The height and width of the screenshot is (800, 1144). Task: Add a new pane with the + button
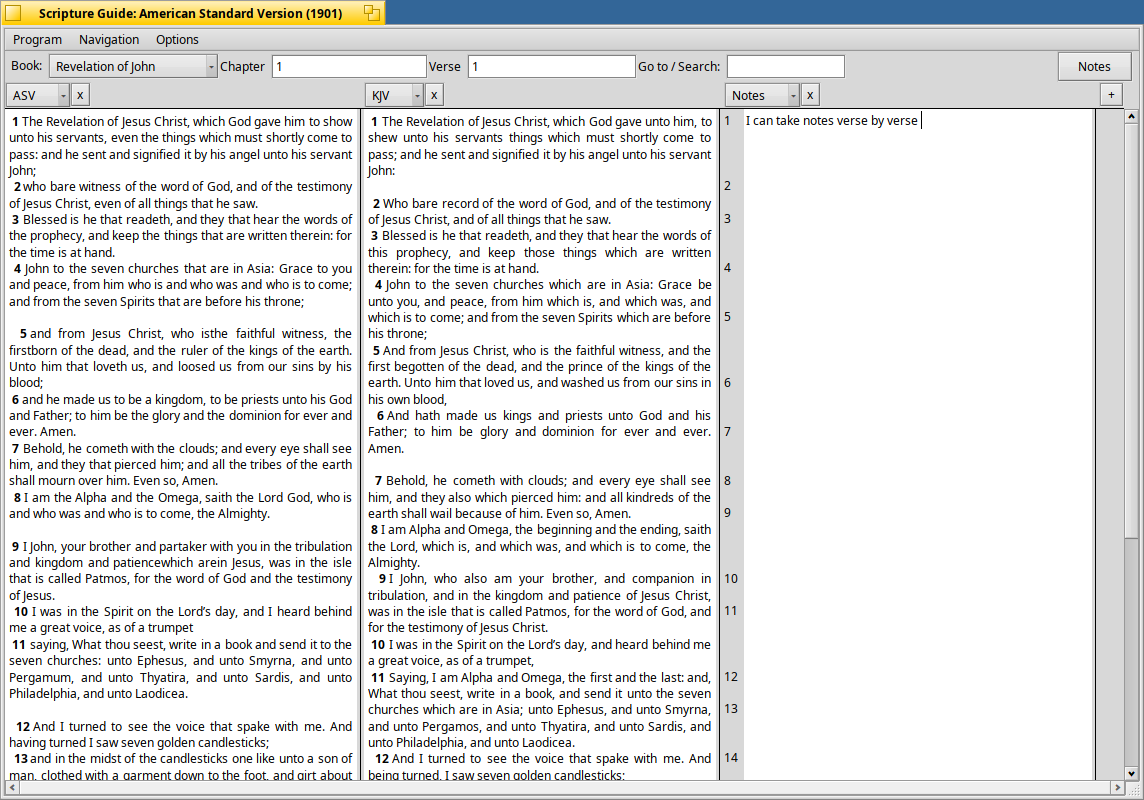pos(1111,95)
